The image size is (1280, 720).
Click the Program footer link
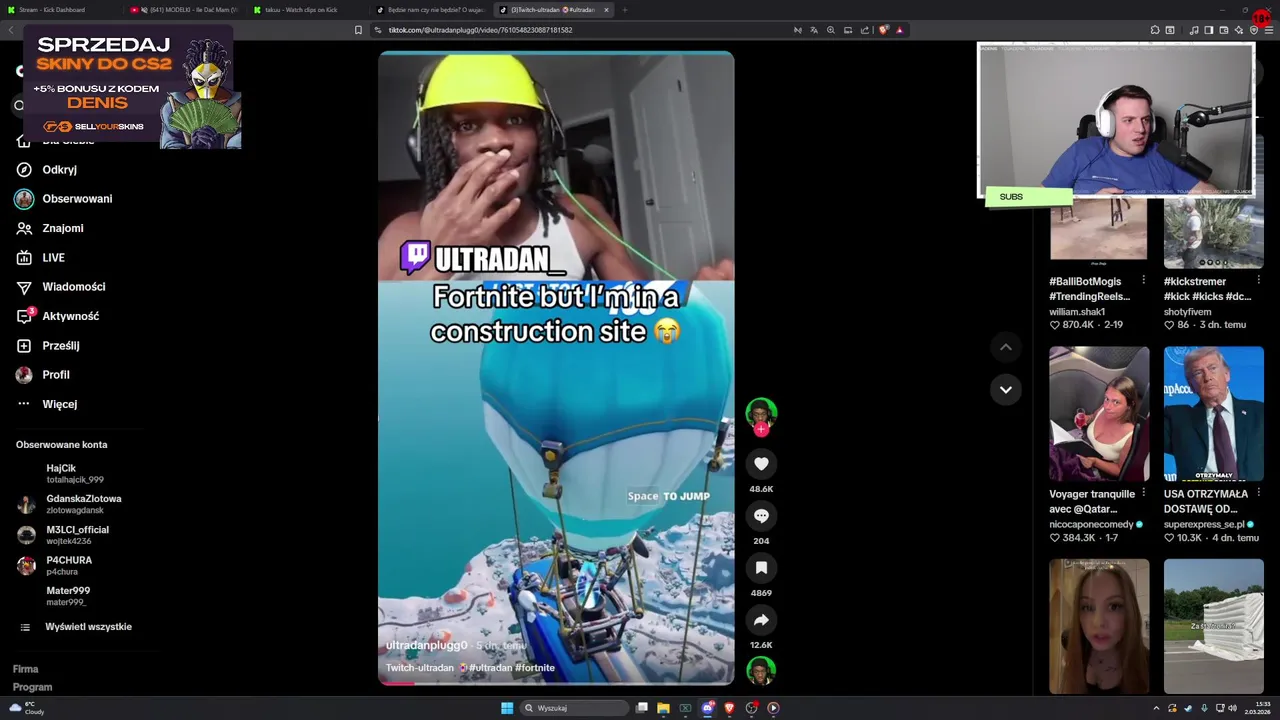pyautogui.click(x=32, y=687)
